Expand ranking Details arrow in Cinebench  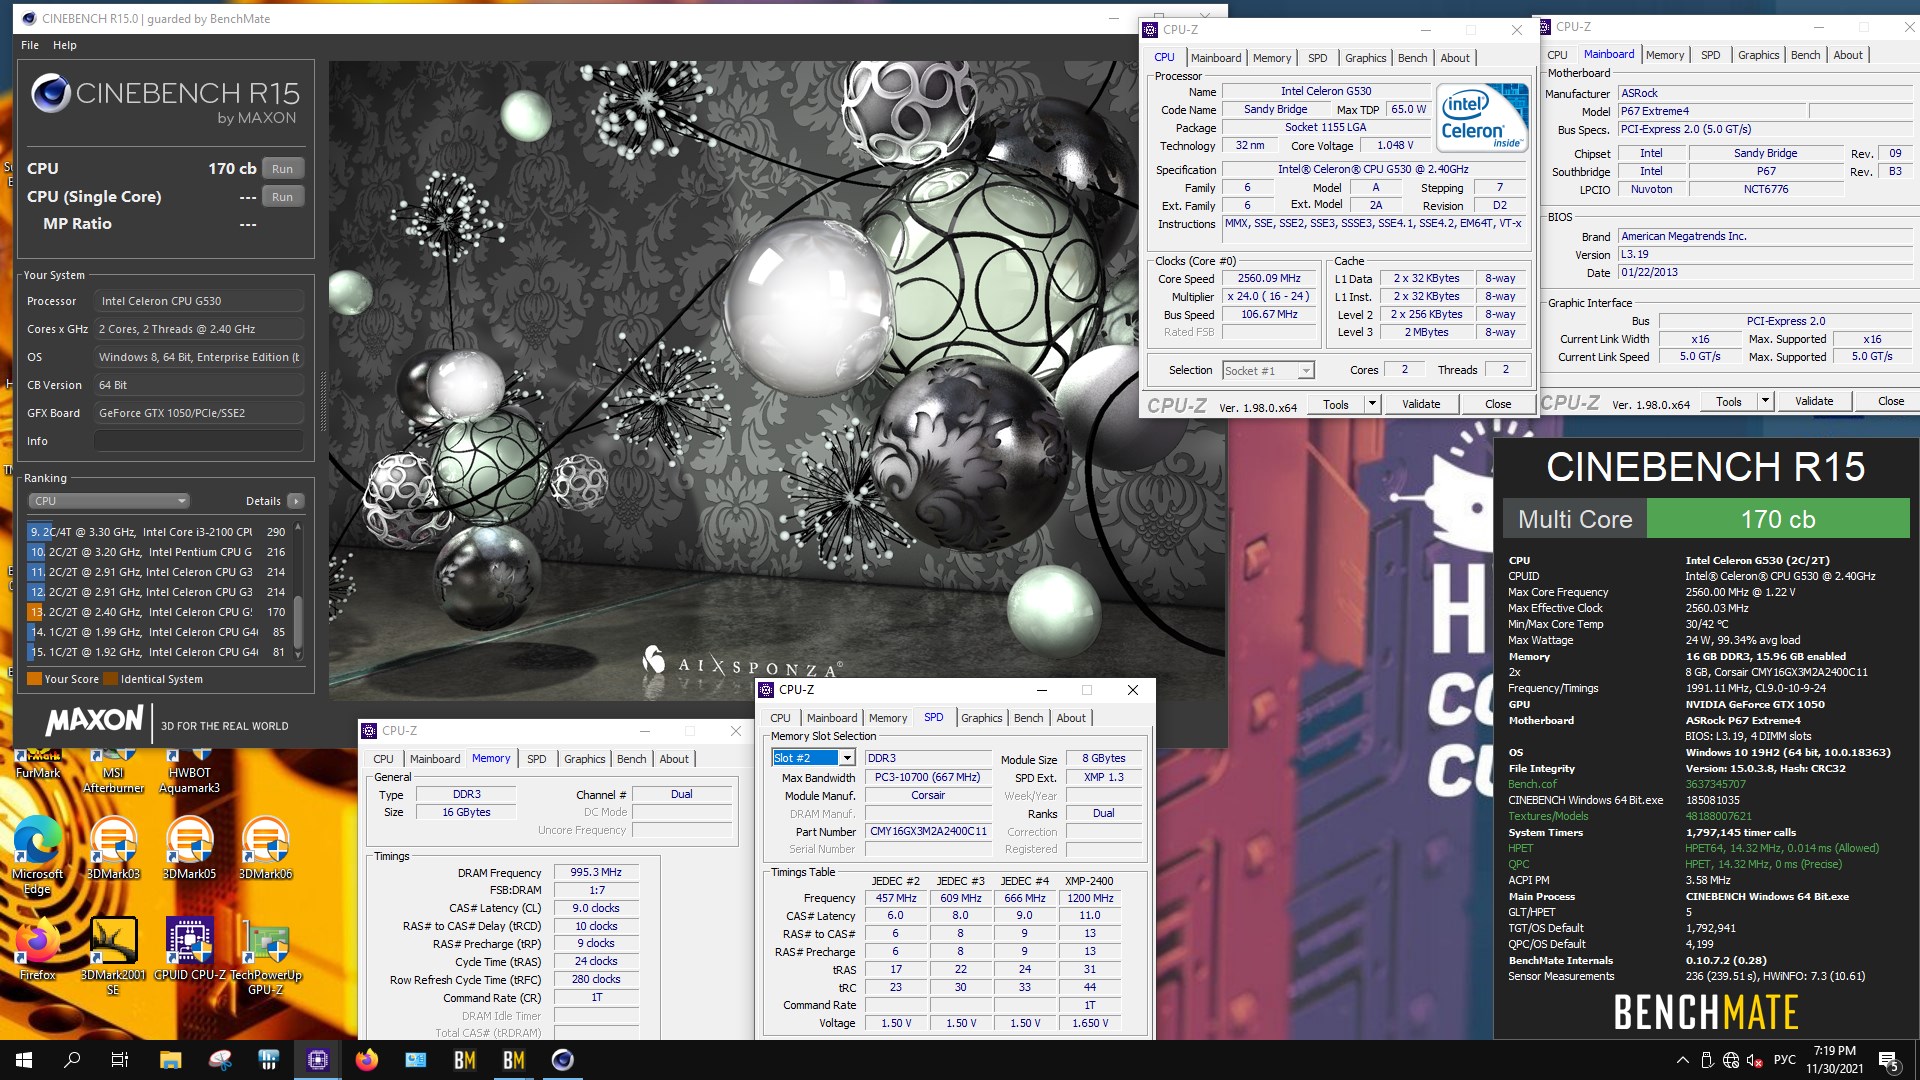click(x=295, y=501)
